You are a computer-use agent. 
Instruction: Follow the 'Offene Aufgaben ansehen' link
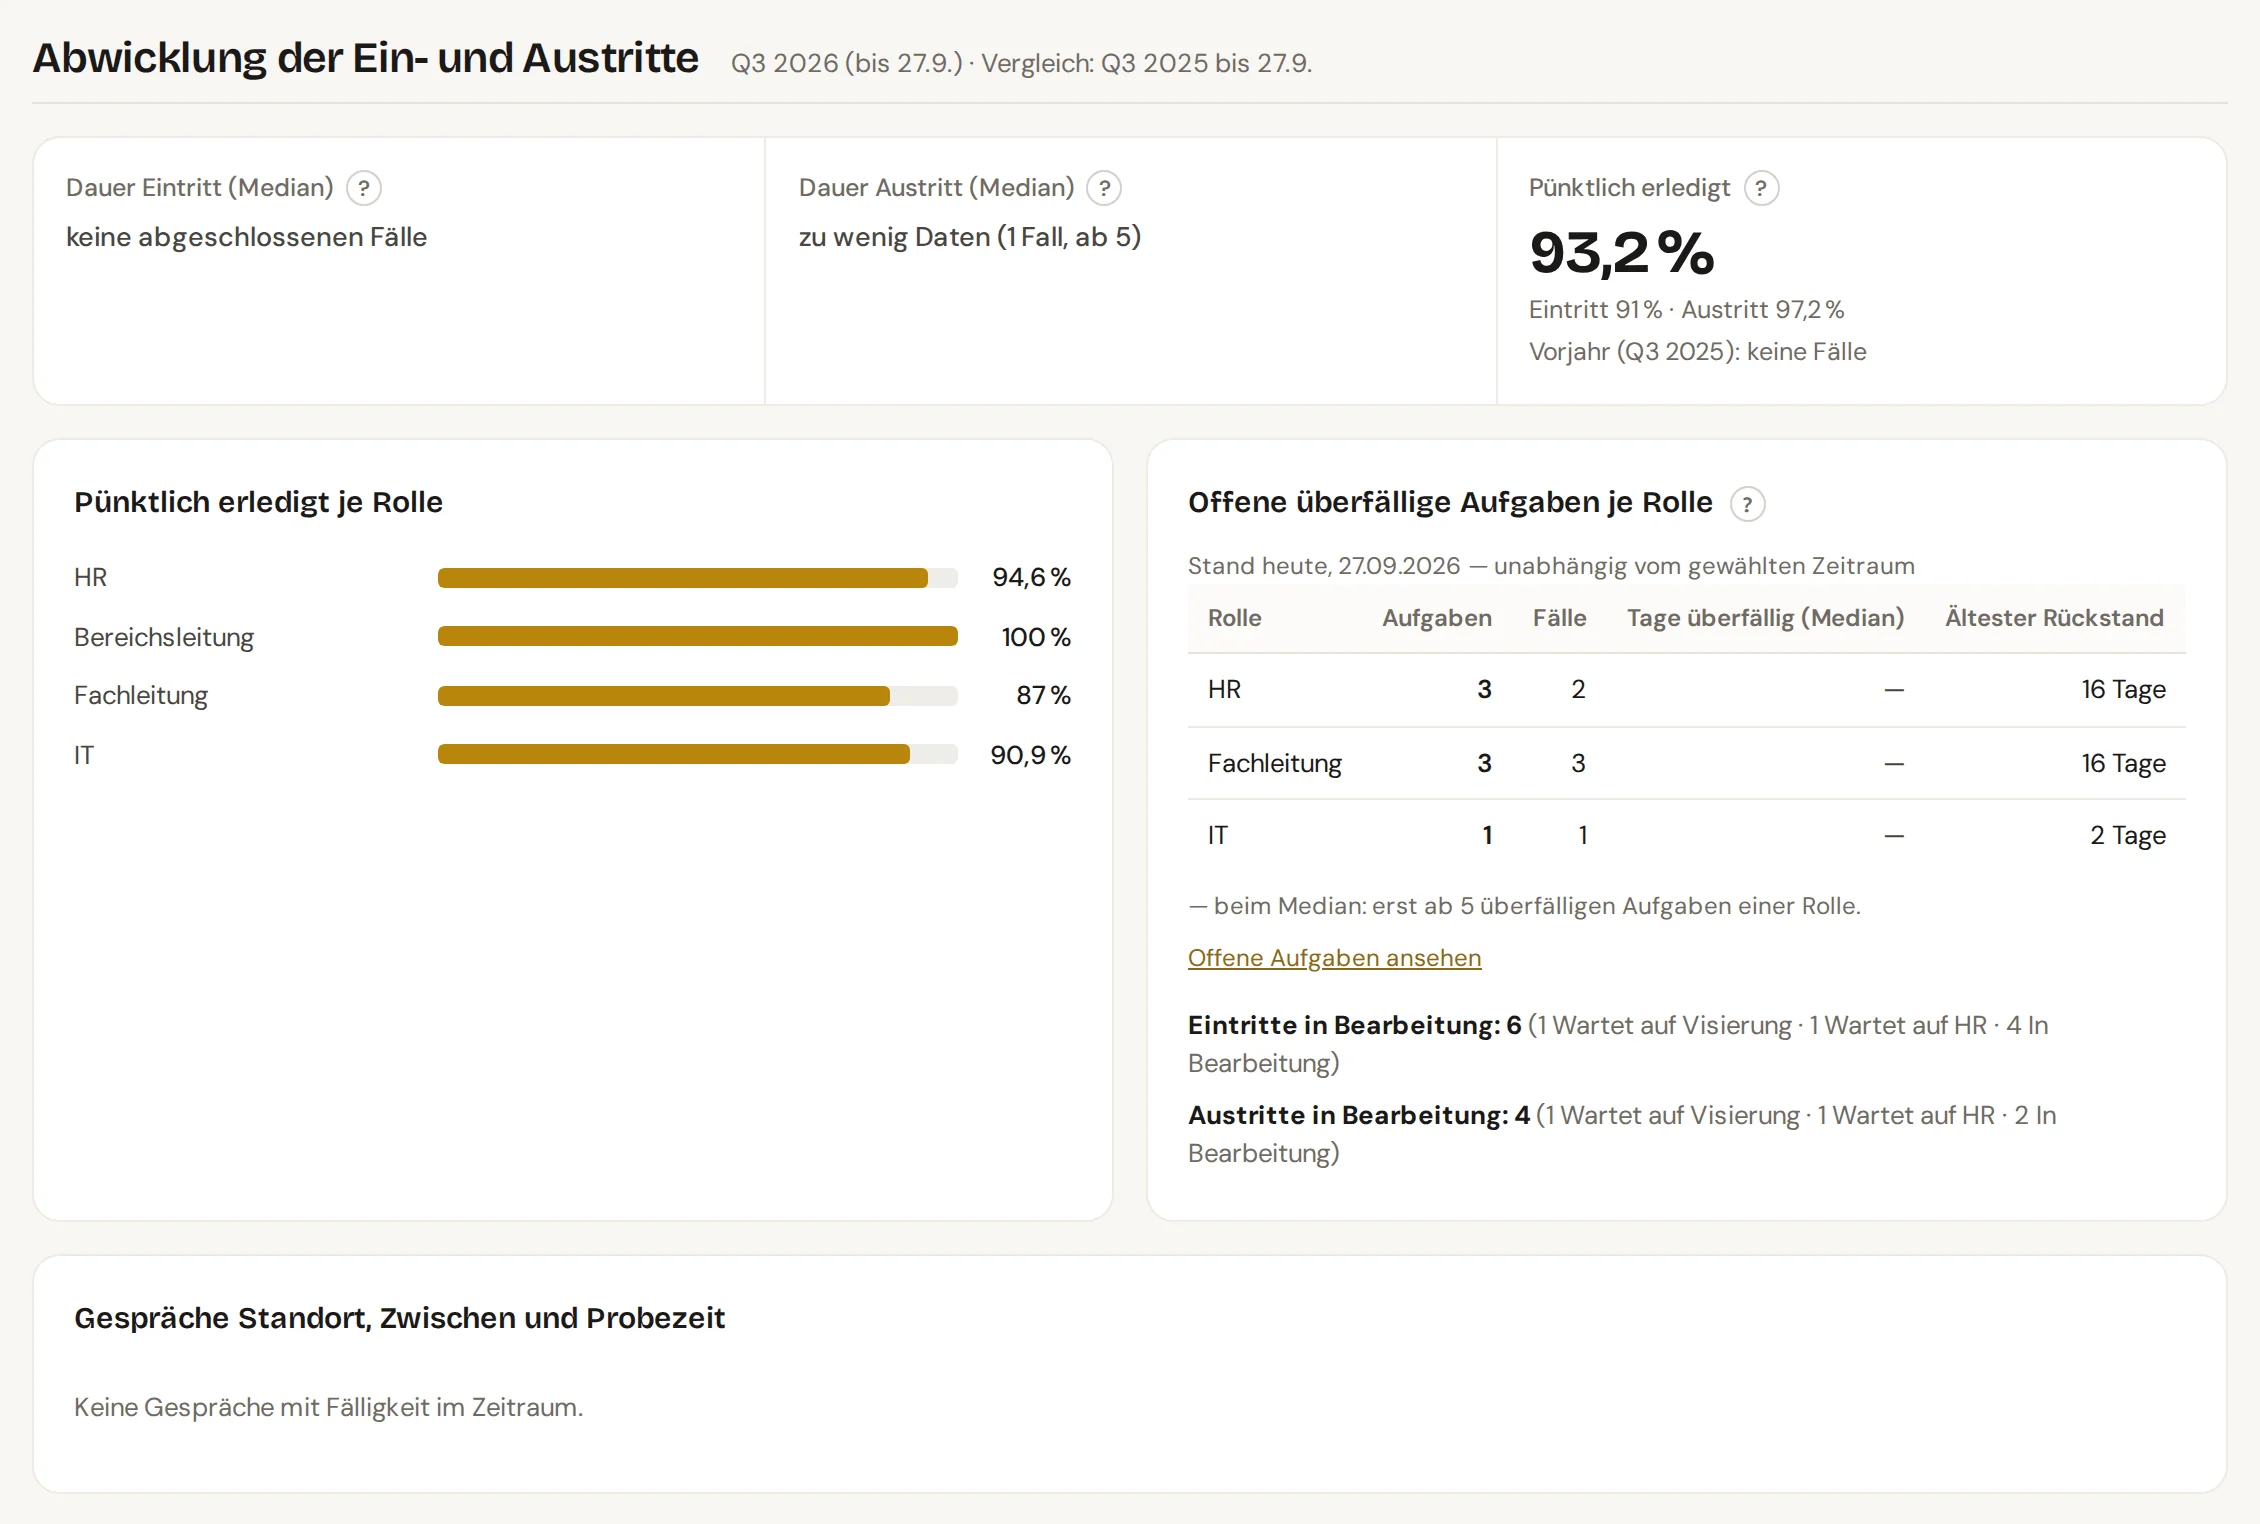(1334, 958)
